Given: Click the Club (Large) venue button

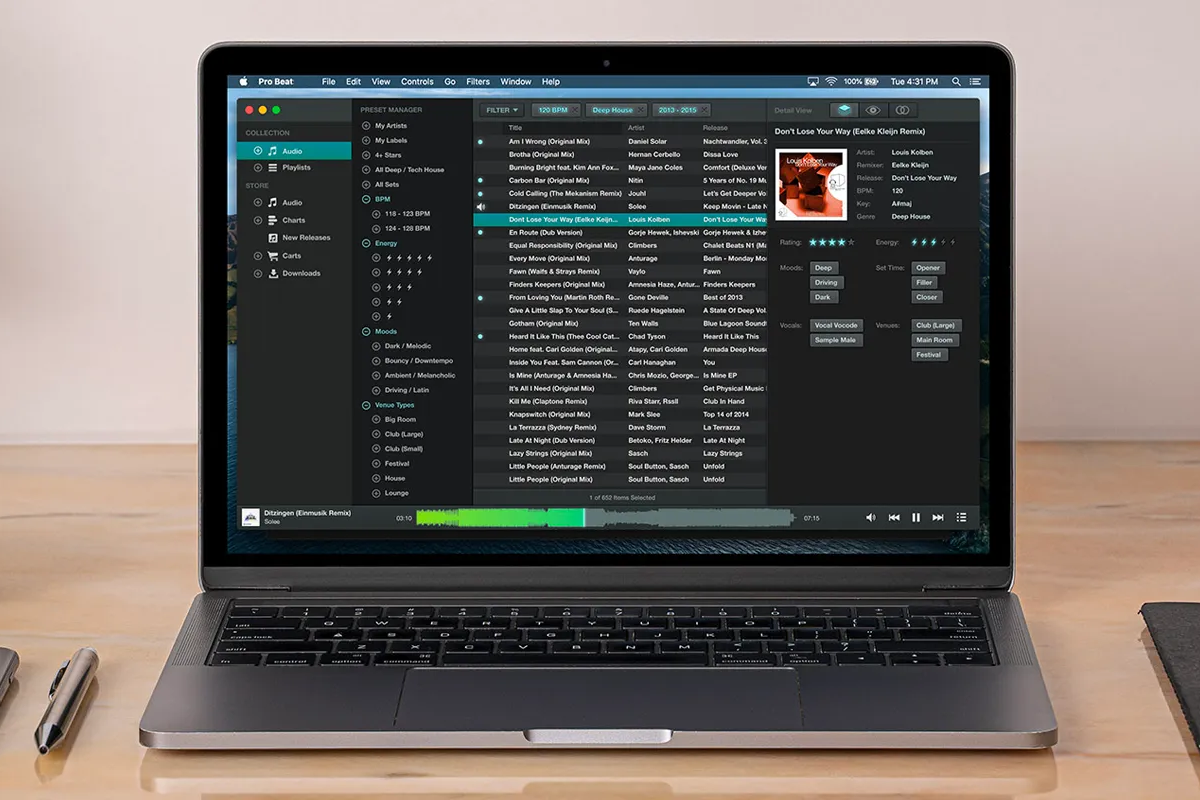Looking at the screenshot, I should click(935, 325).
